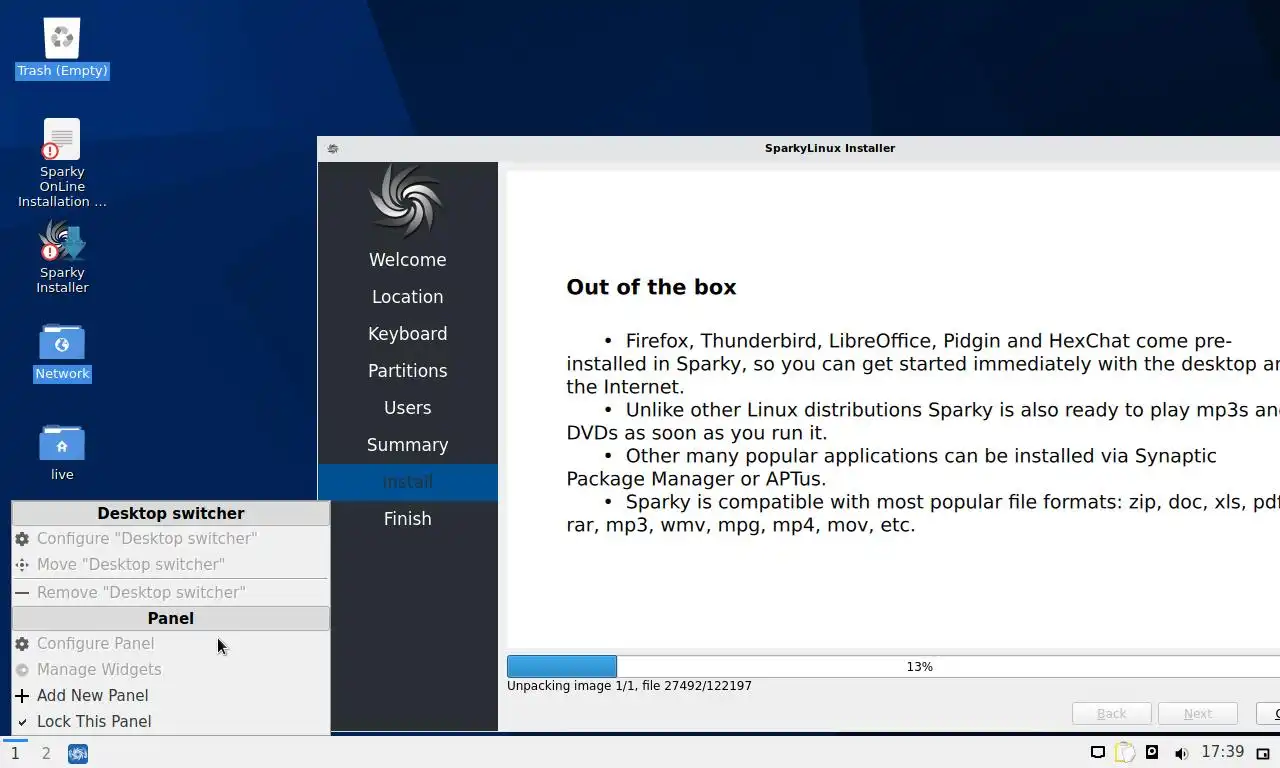Click the "Out of the box" heading
Screen dimensions: 1280x768
point(651,287)
